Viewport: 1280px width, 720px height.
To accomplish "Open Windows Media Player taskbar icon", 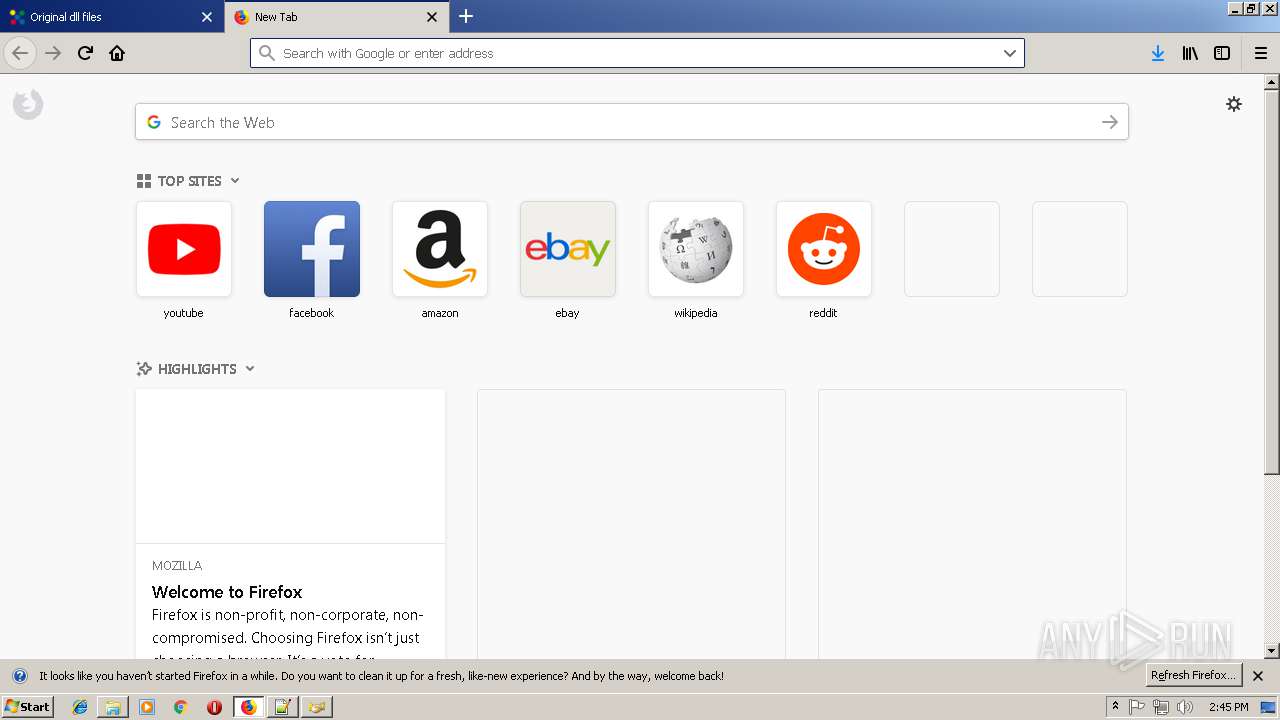I will pyautogui.click(x=147, y=707).
